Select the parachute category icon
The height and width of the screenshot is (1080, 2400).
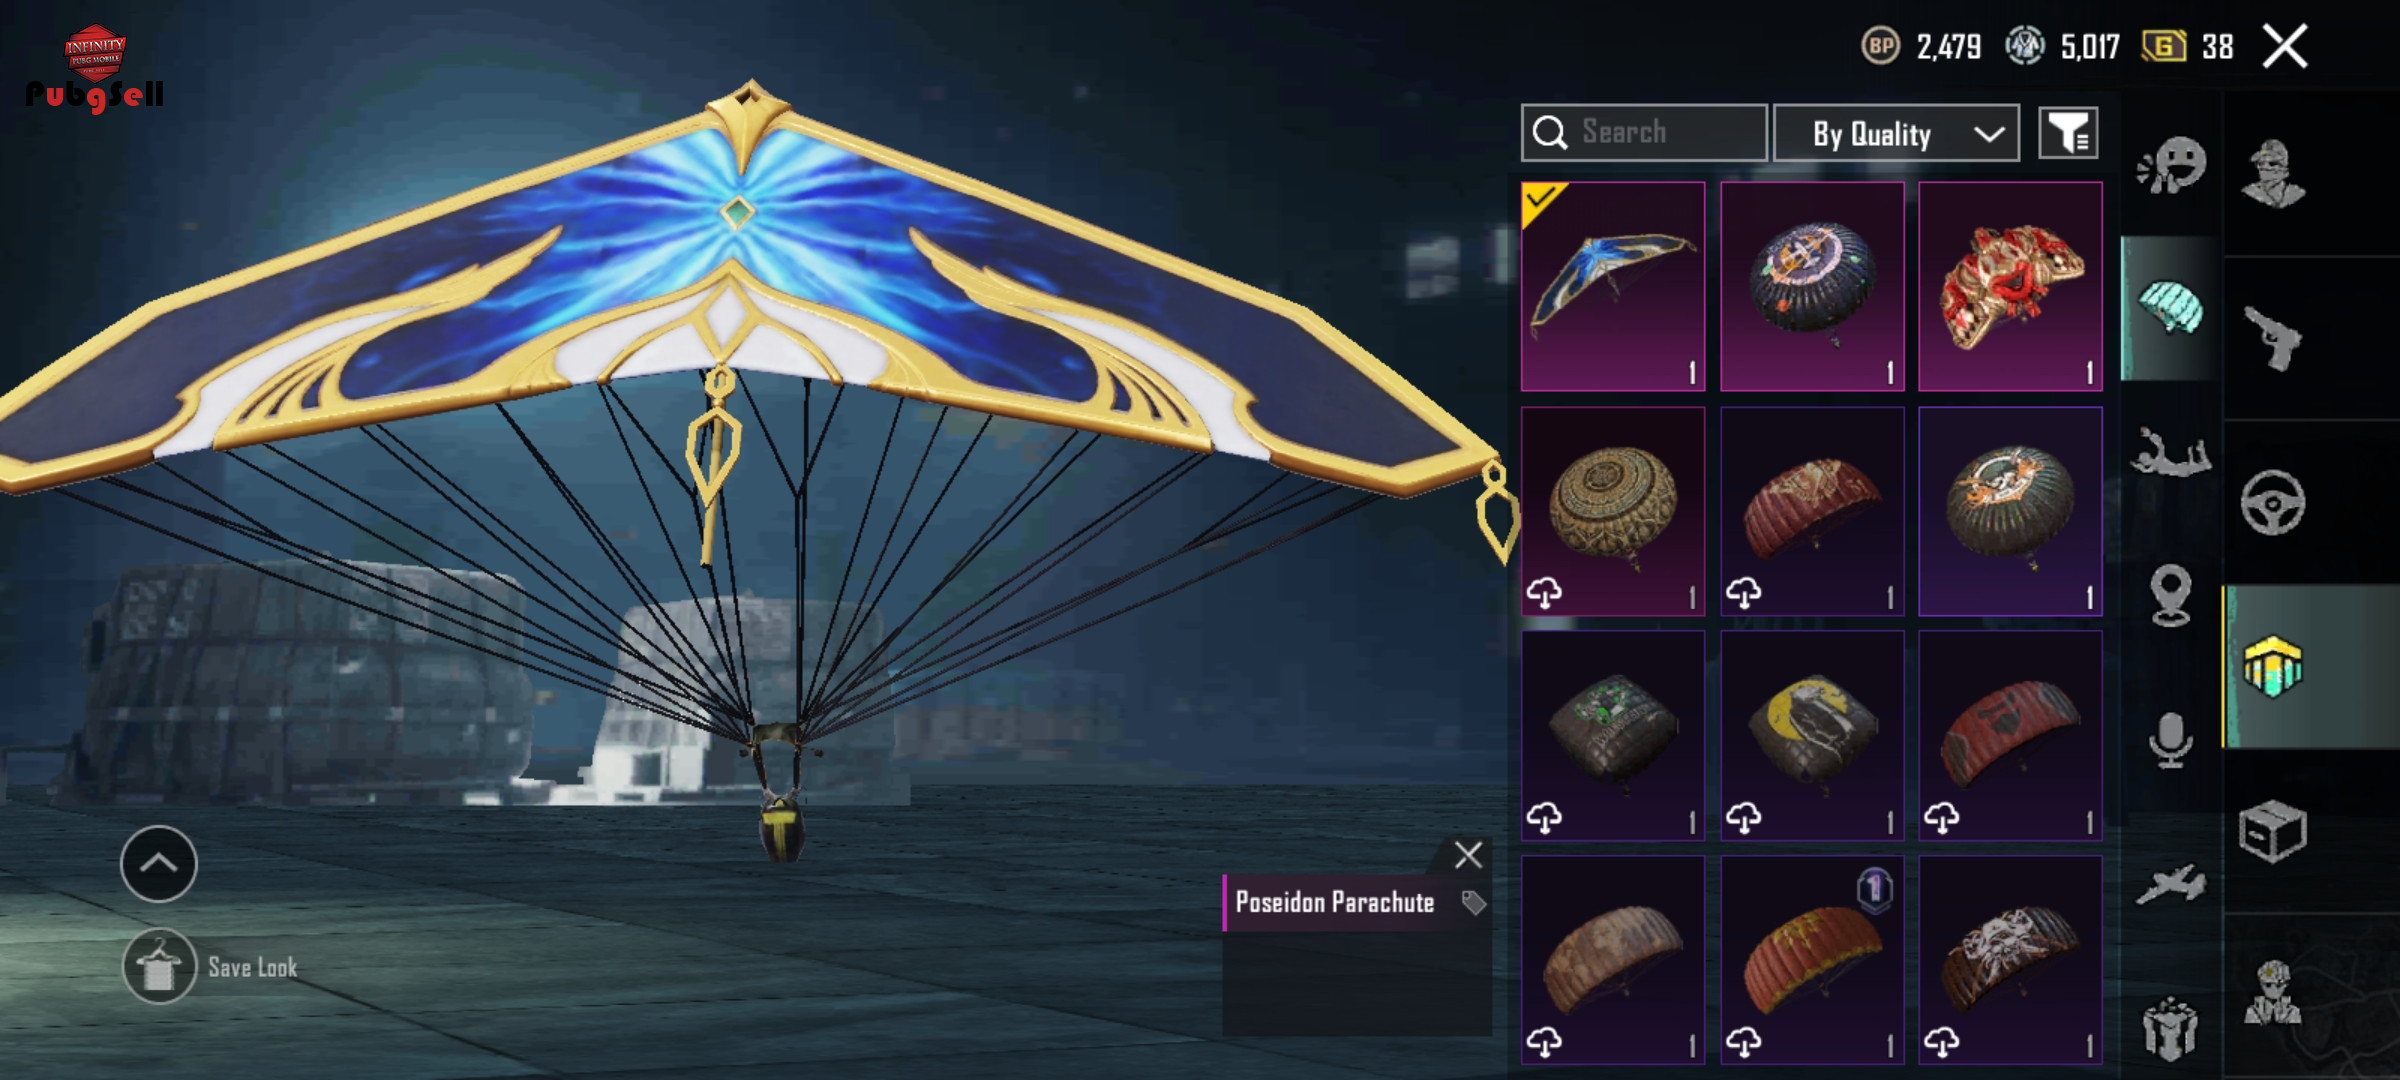(x=2170, y=308)
